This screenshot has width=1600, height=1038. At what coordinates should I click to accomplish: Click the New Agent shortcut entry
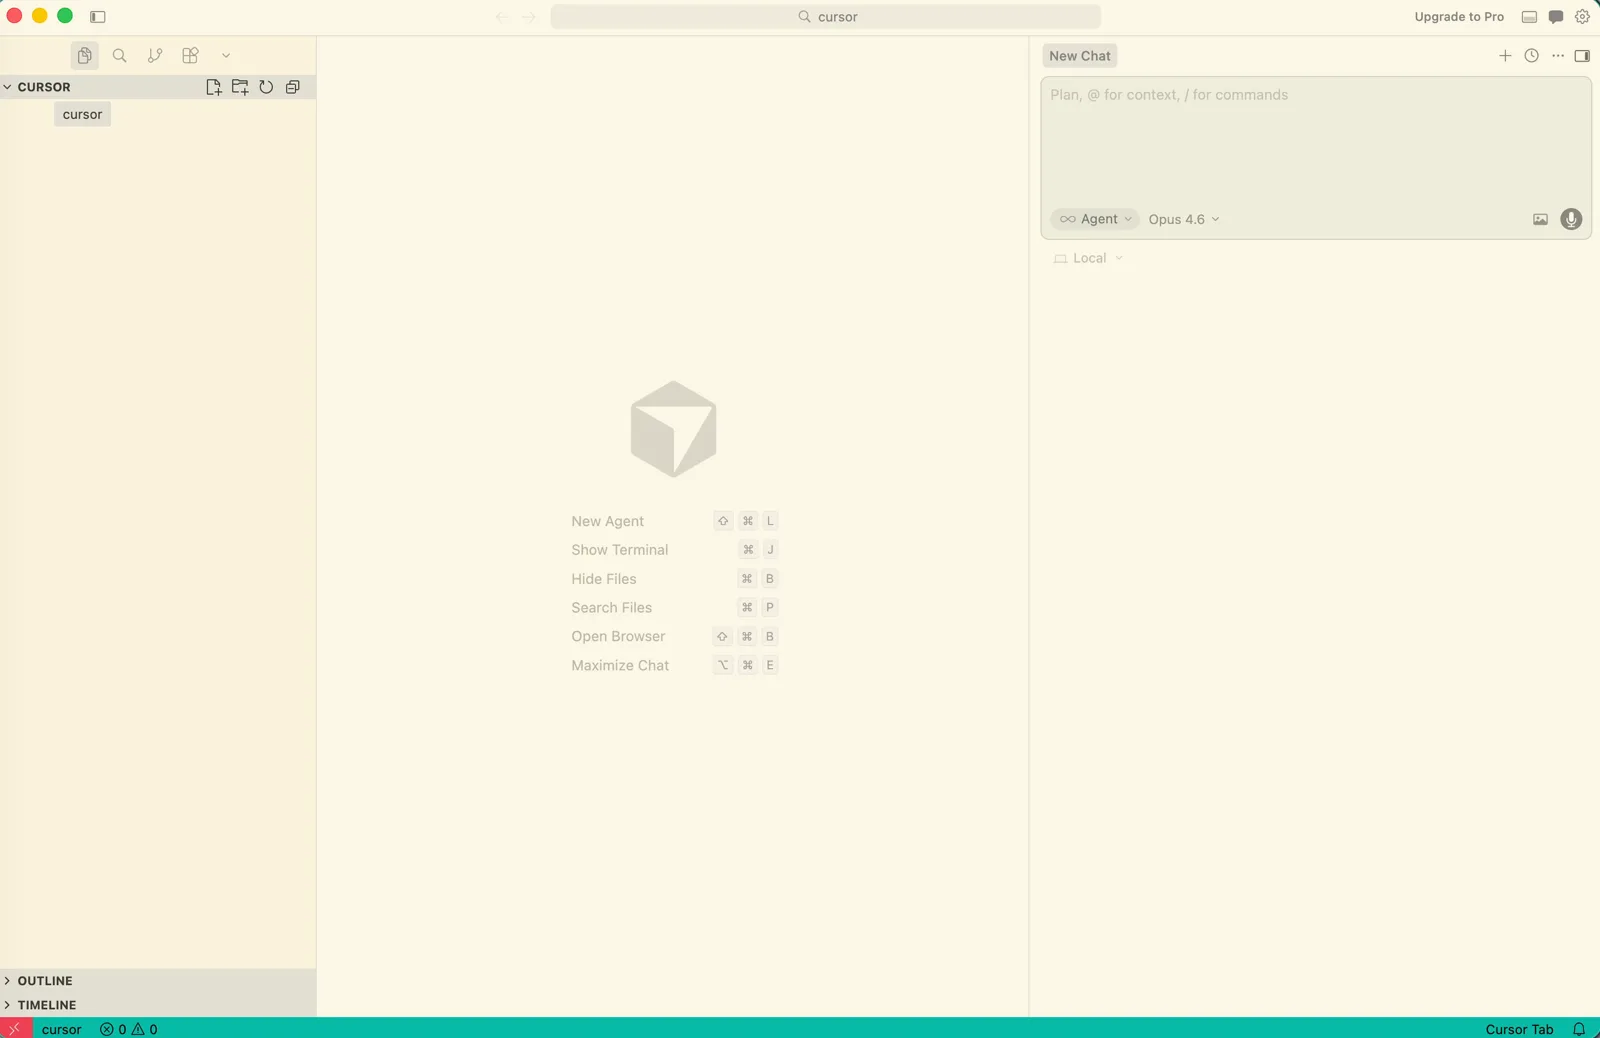[674, 521]
